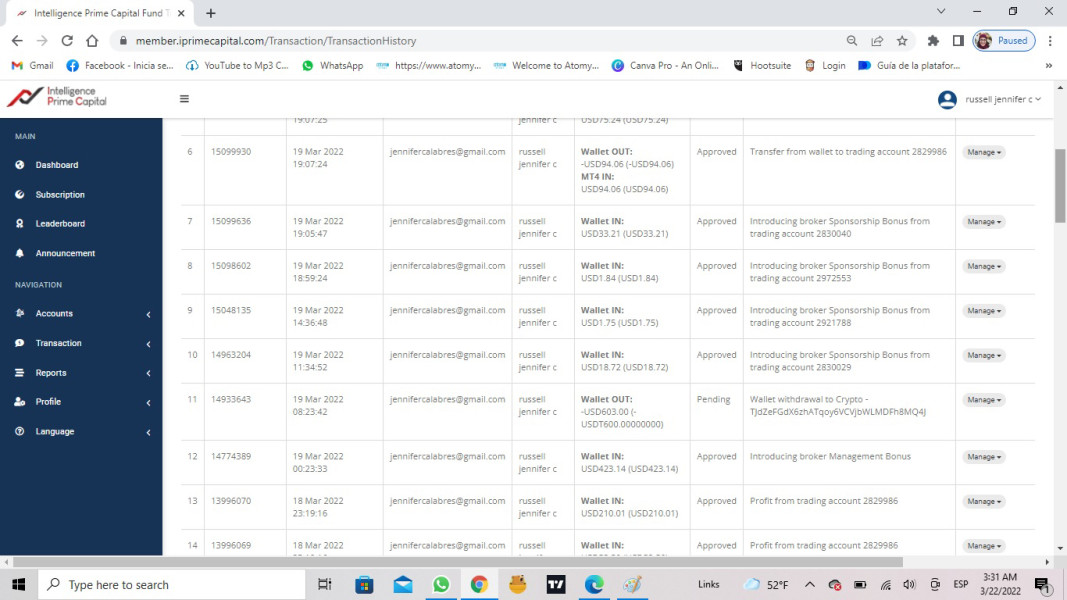The image size is (1067, 600).
Task: Click Introducing broker Management Bonus text
Action: pos(830,456)
